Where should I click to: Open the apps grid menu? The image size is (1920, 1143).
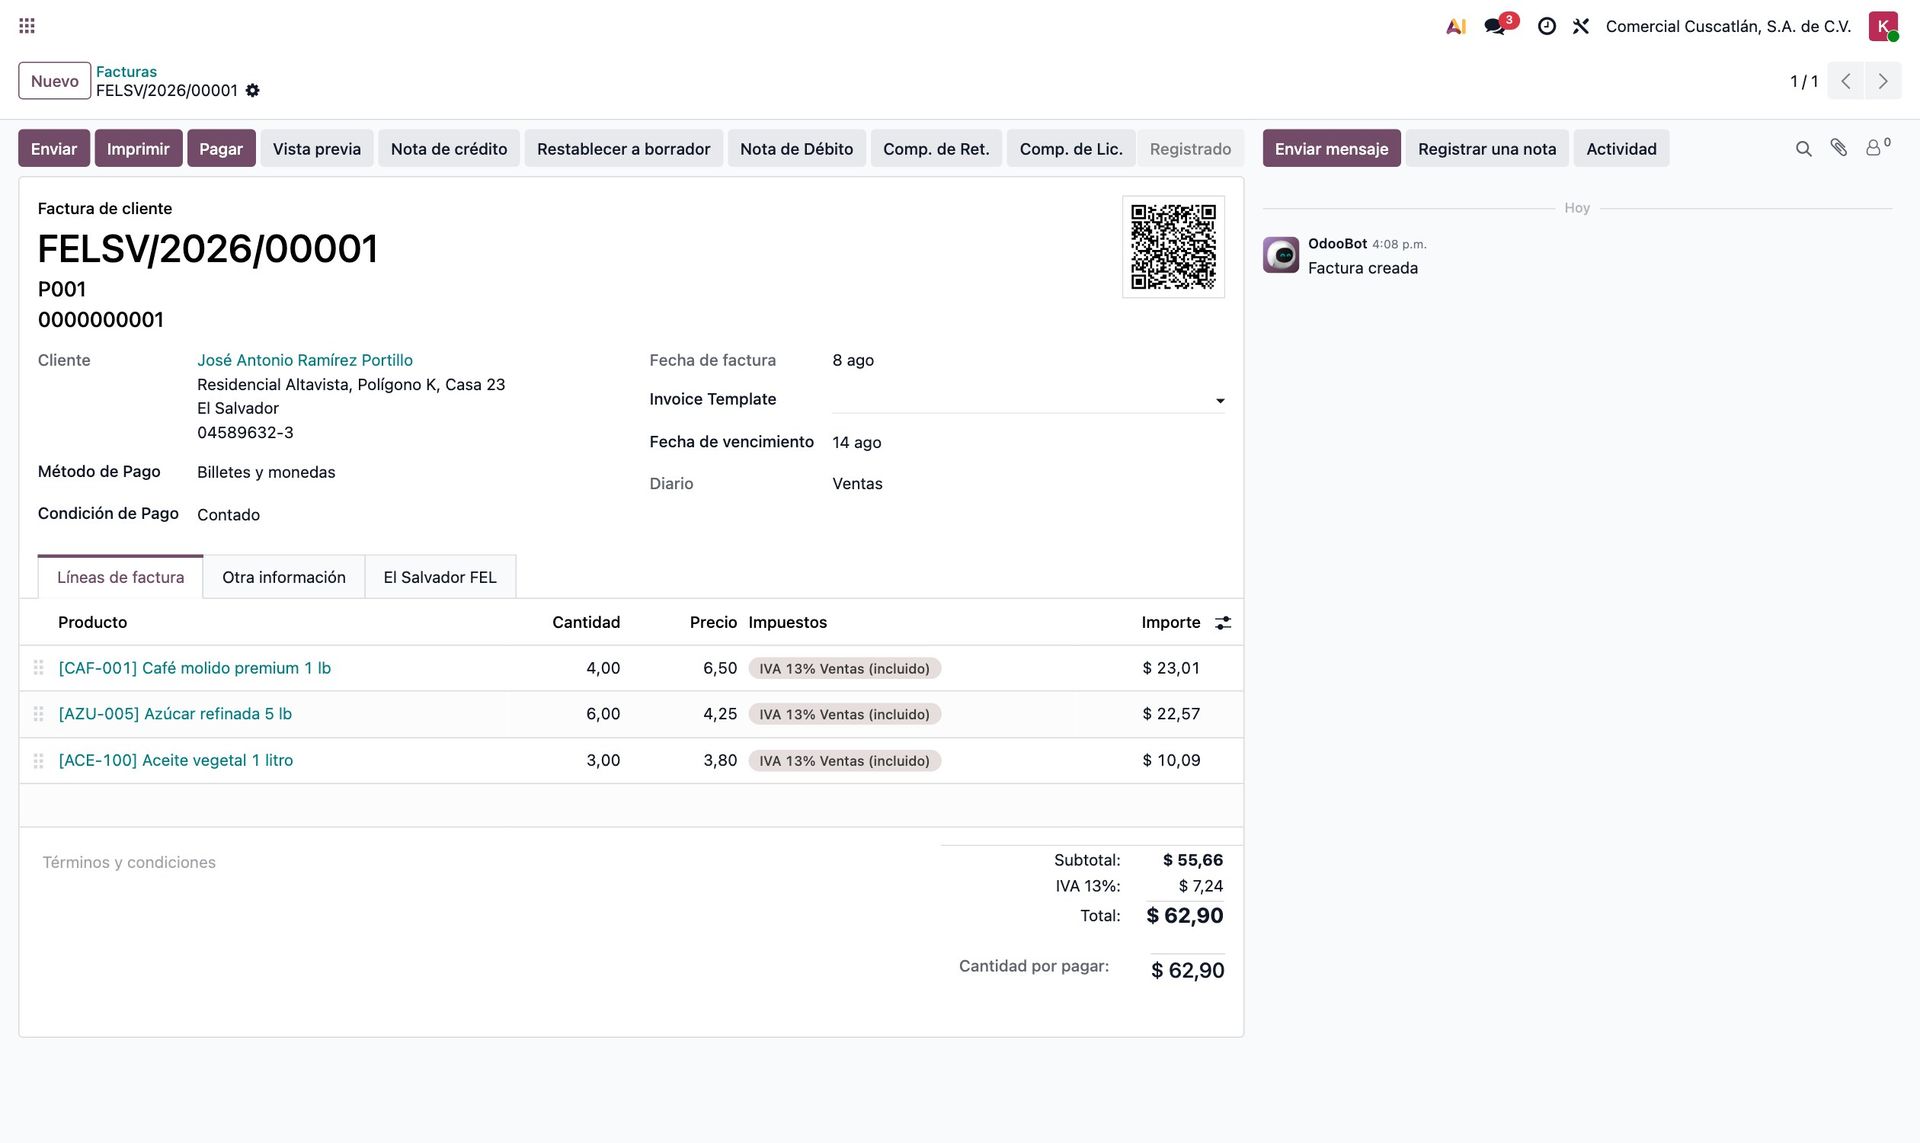click(x=27, y=26)
